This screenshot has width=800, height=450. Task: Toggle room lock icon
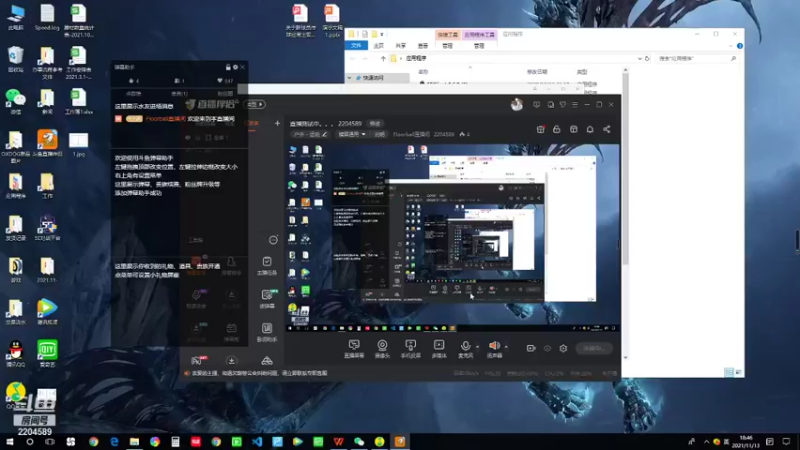point(557,130)
